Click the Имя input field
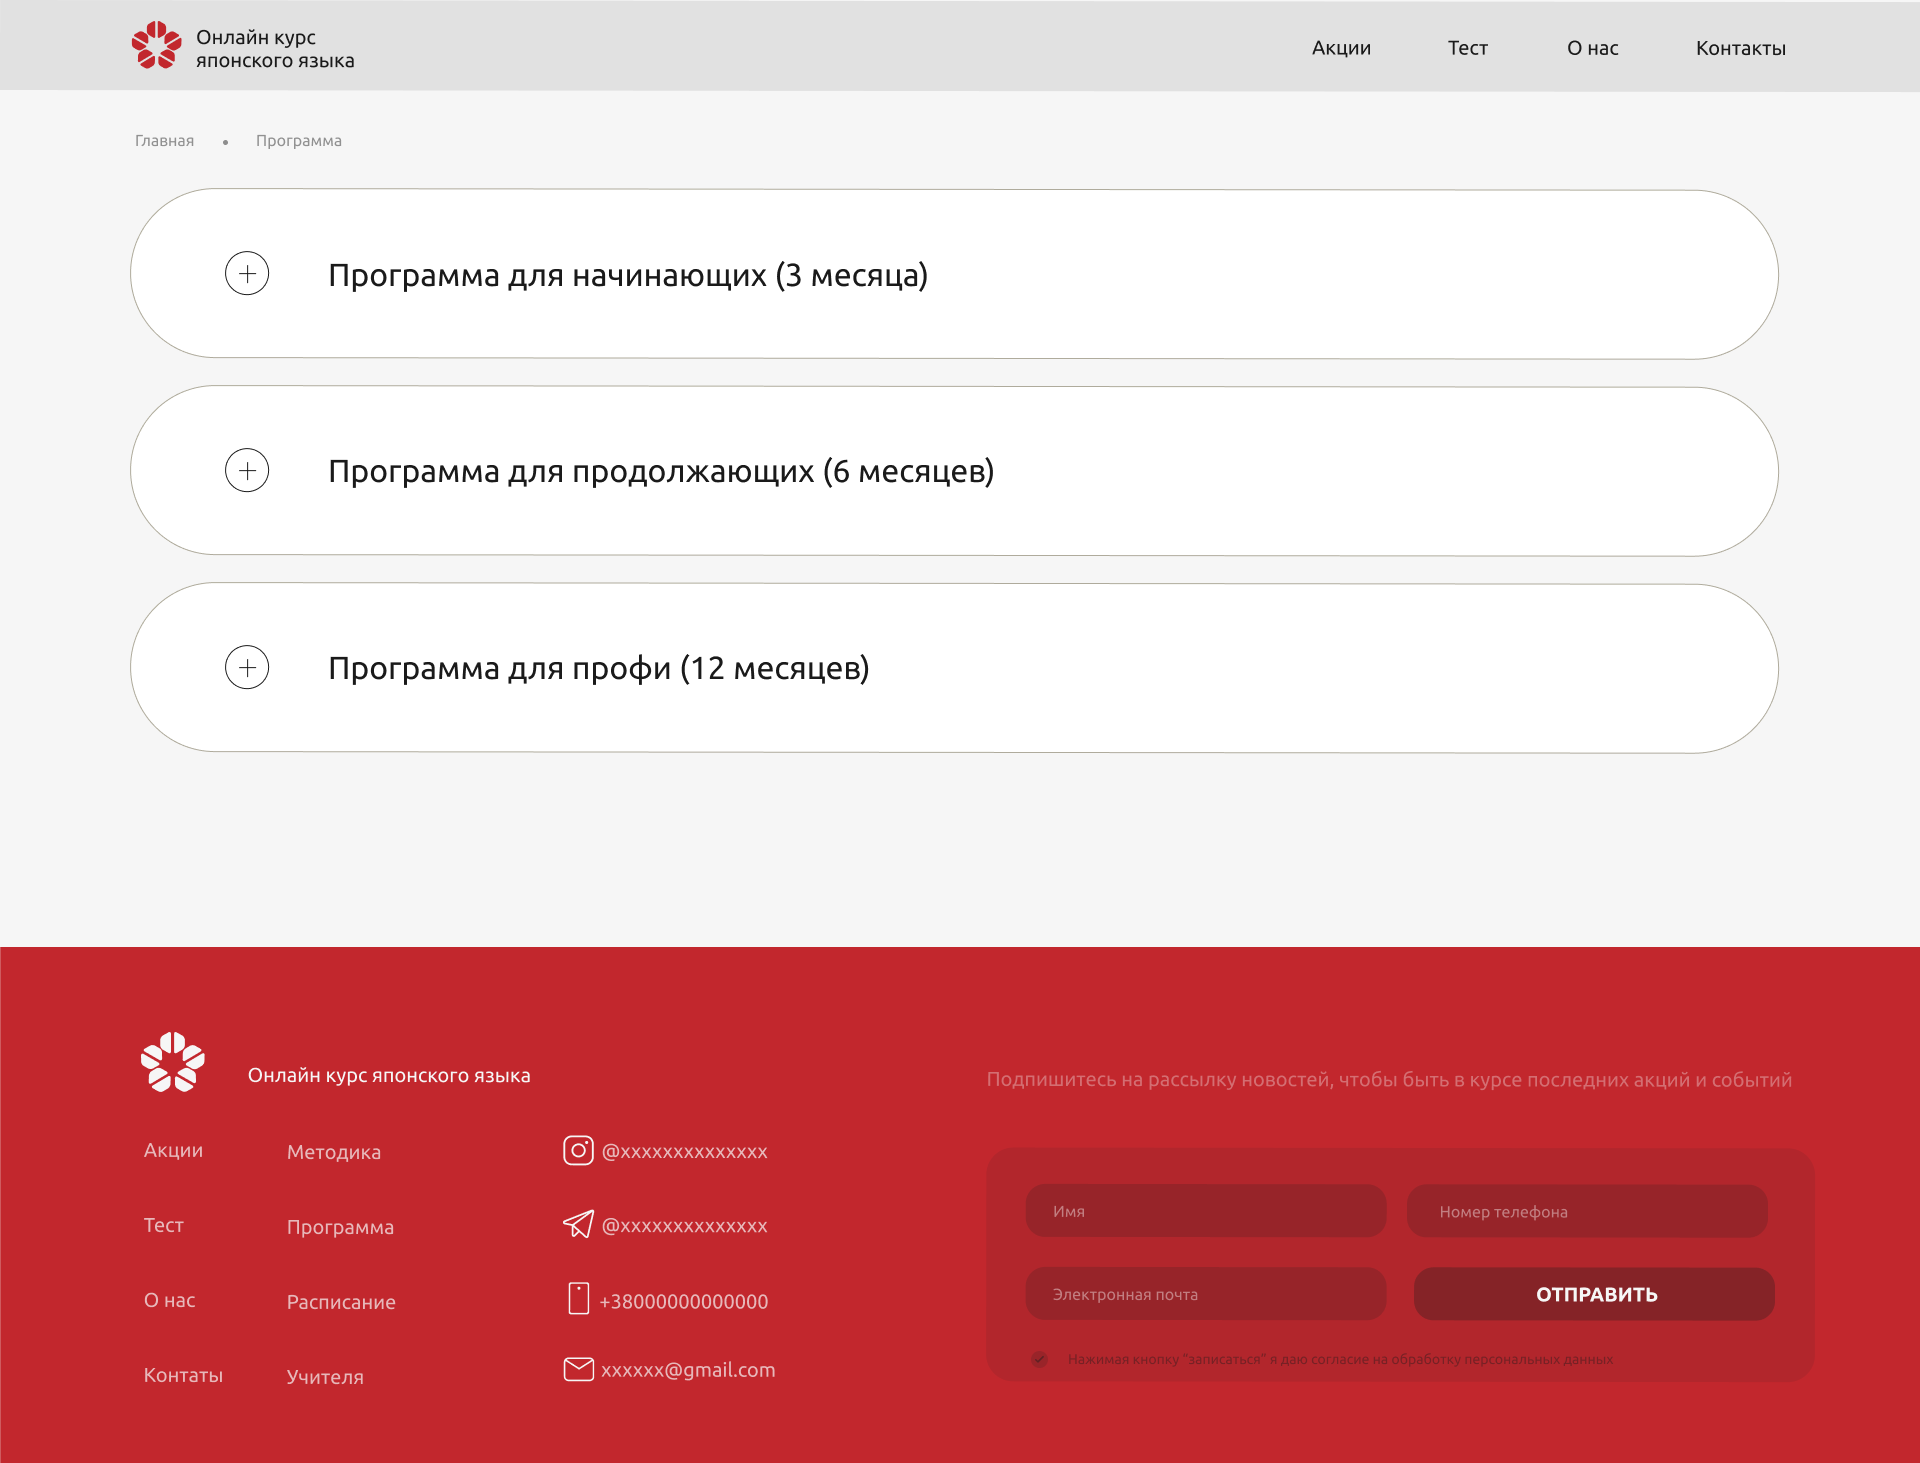 click(1205, 1211)
